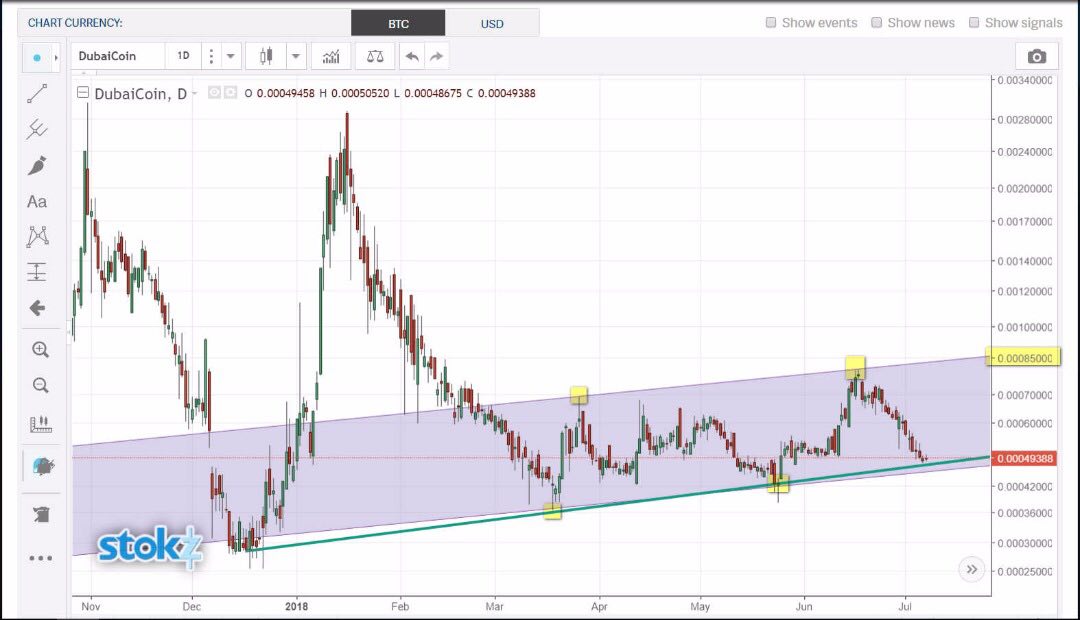Click the left arrow back icon in sidebar

[x=37, y=307]
